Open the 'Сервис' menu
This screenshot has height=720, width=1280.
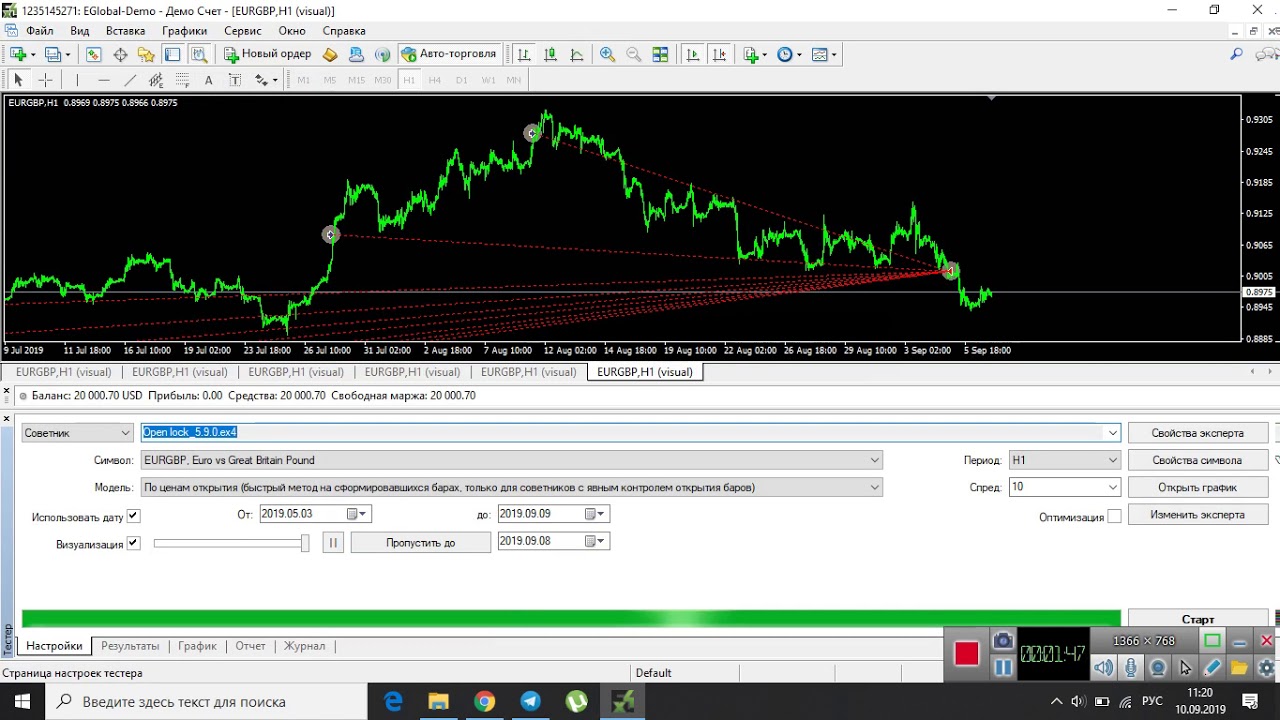243,31
